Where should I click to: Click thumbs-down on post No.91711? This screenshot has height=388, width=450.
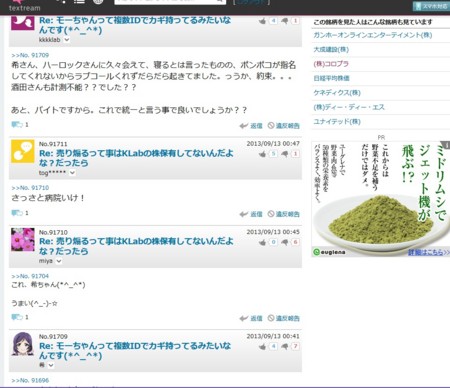pos(284,154)
